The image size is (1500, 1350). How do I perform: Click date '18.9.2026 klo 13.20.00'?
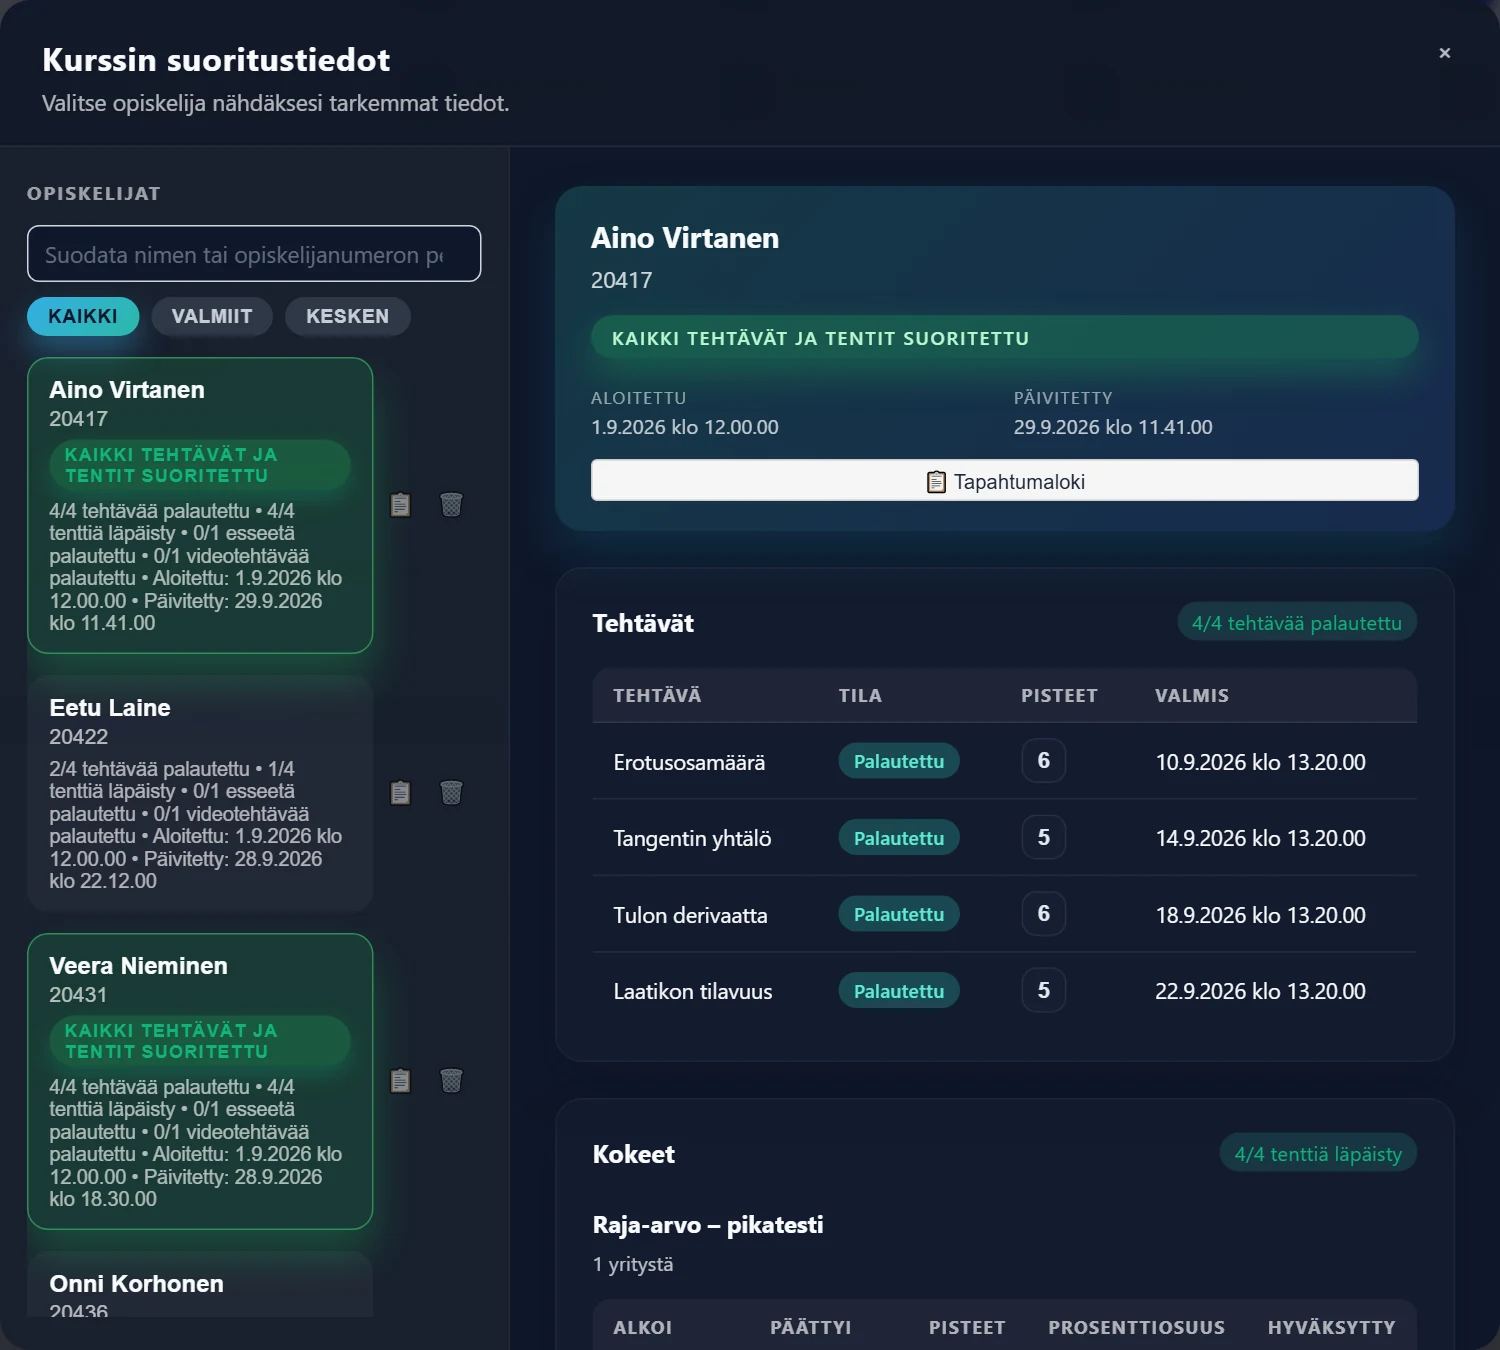pyautogui.click(x=1260, y=915)
